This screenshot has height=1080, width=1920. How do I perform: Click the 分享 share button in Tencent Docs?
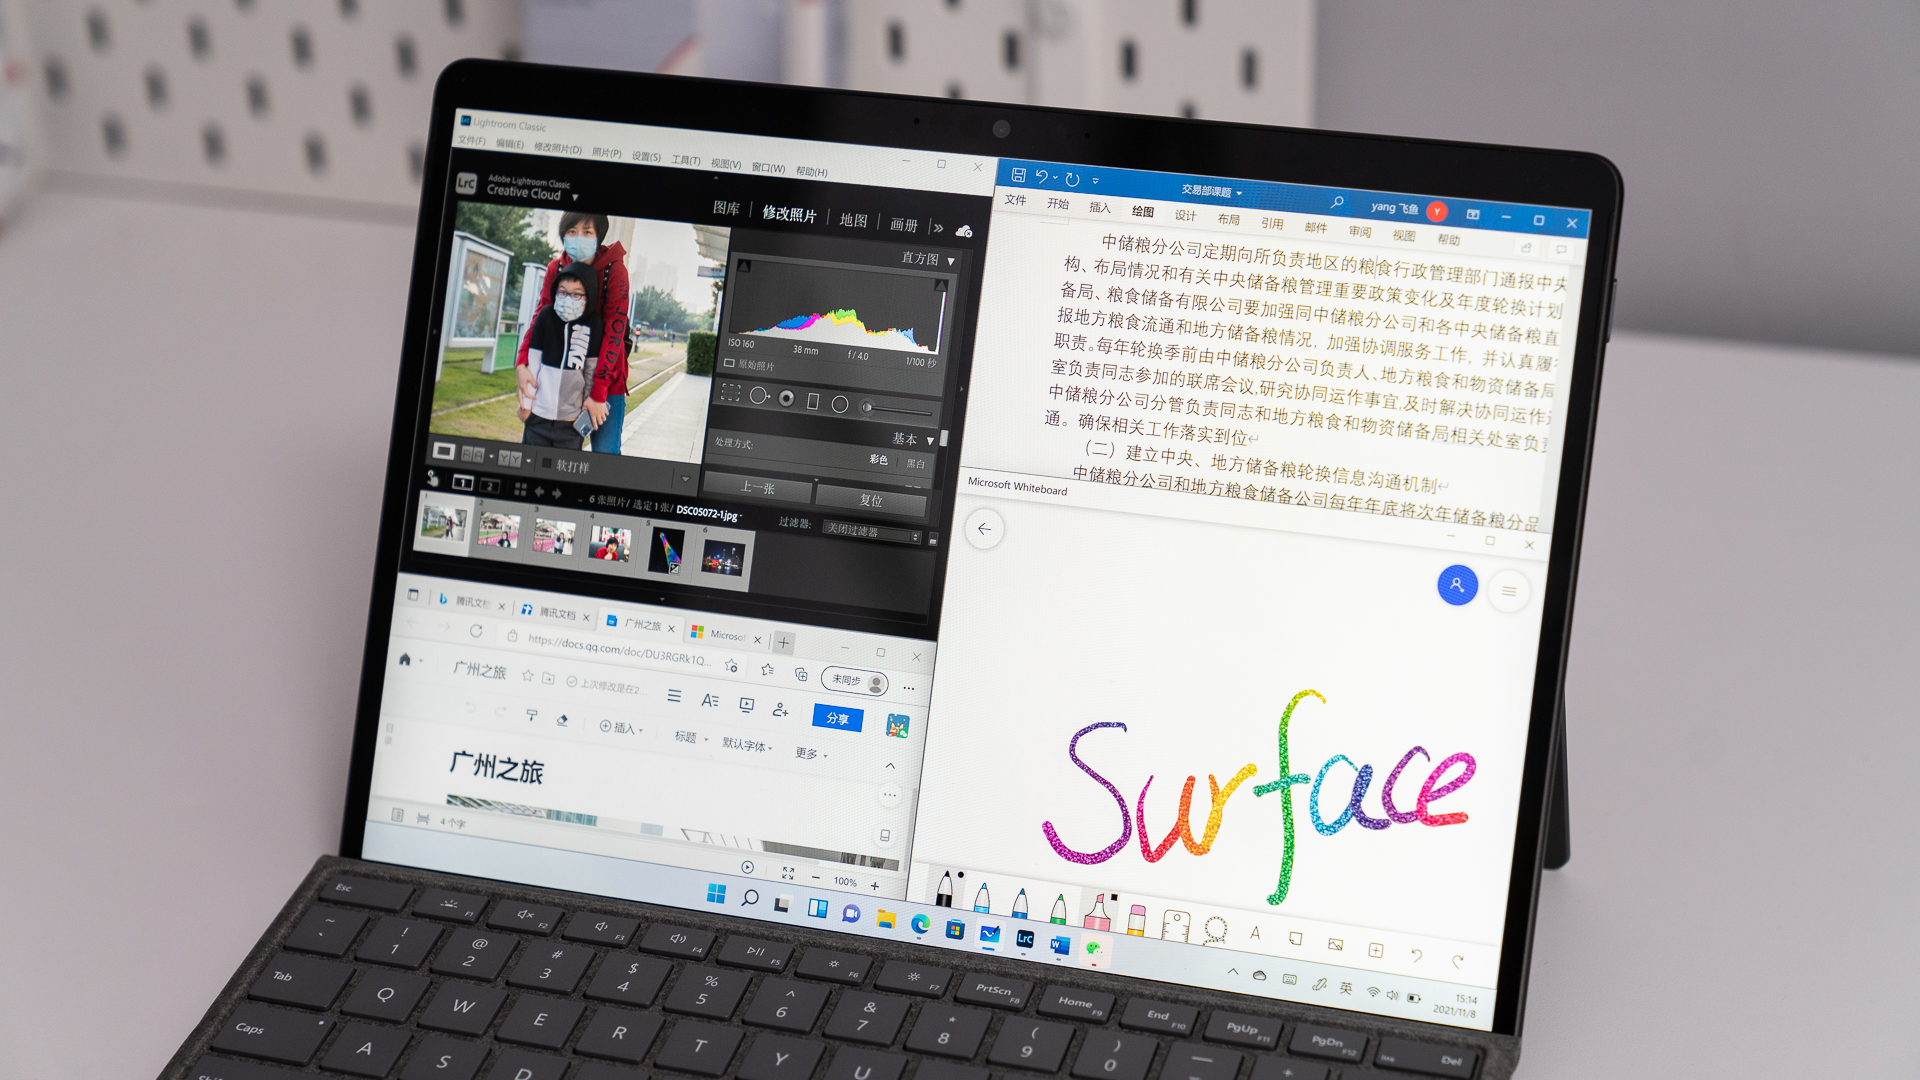pyautogui.click(x=838, y=718)
